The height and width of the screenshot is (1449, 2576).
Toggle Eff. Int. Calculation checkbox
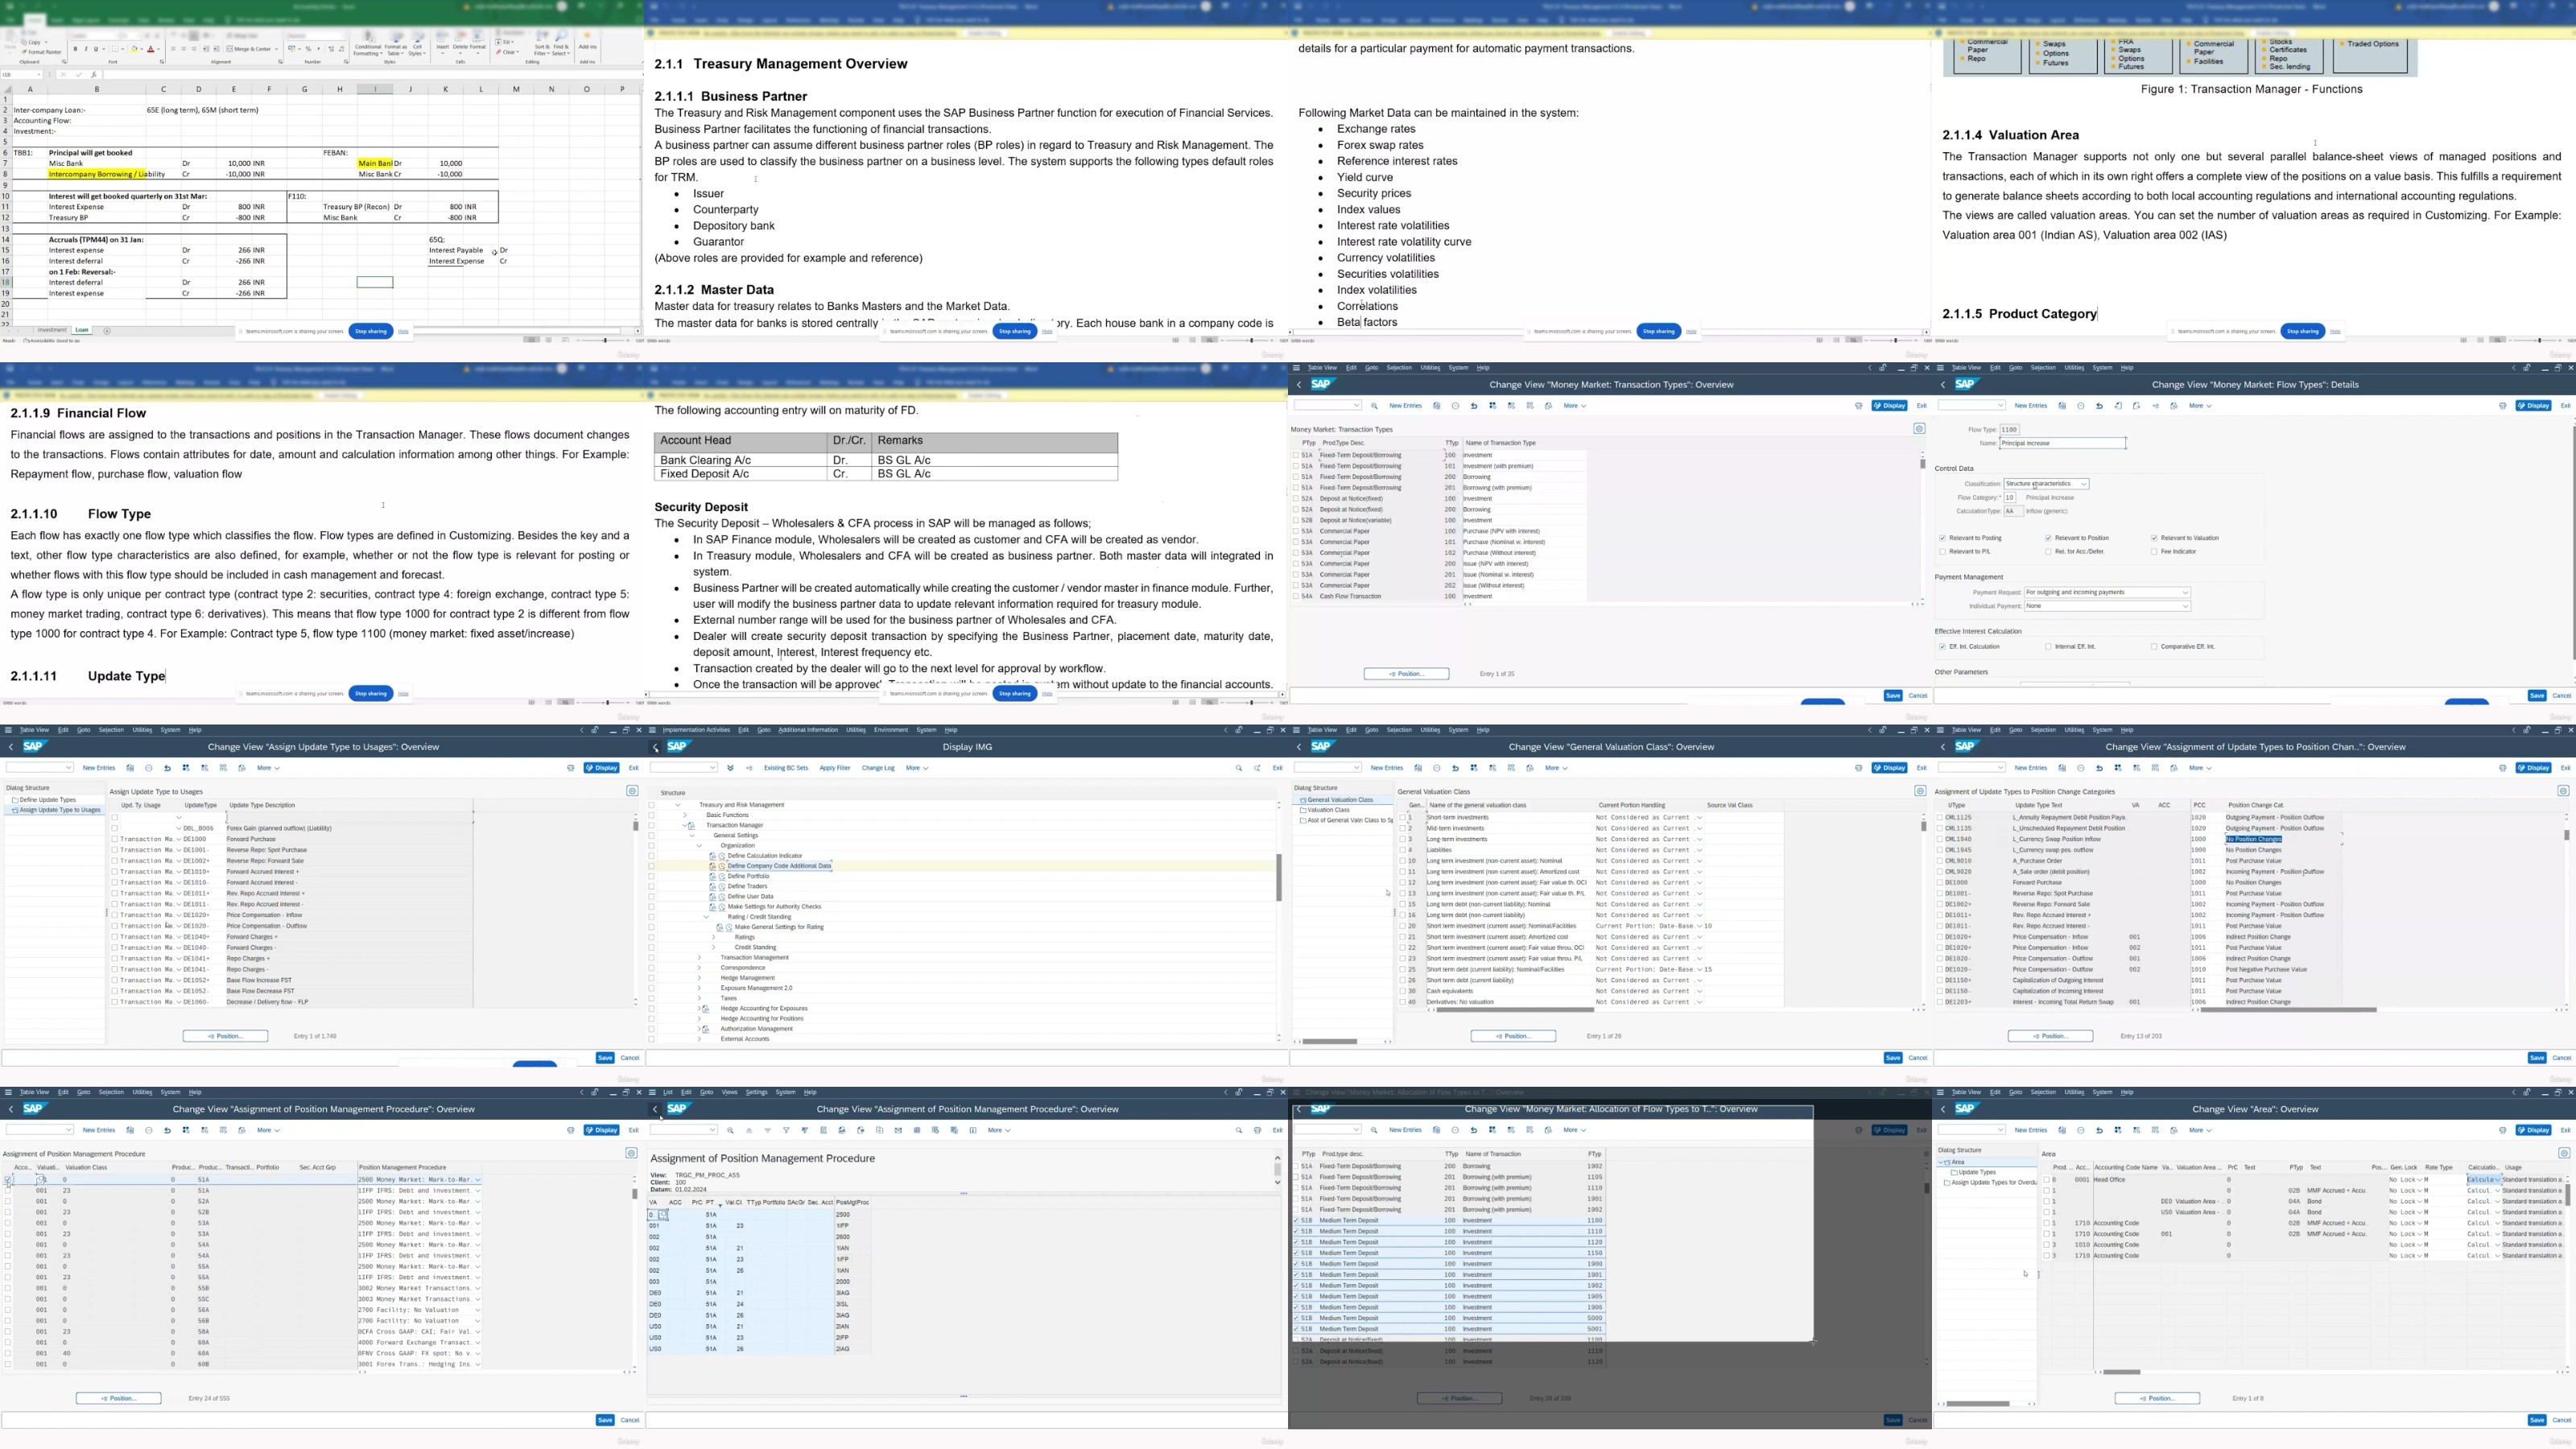(1942, 647)
